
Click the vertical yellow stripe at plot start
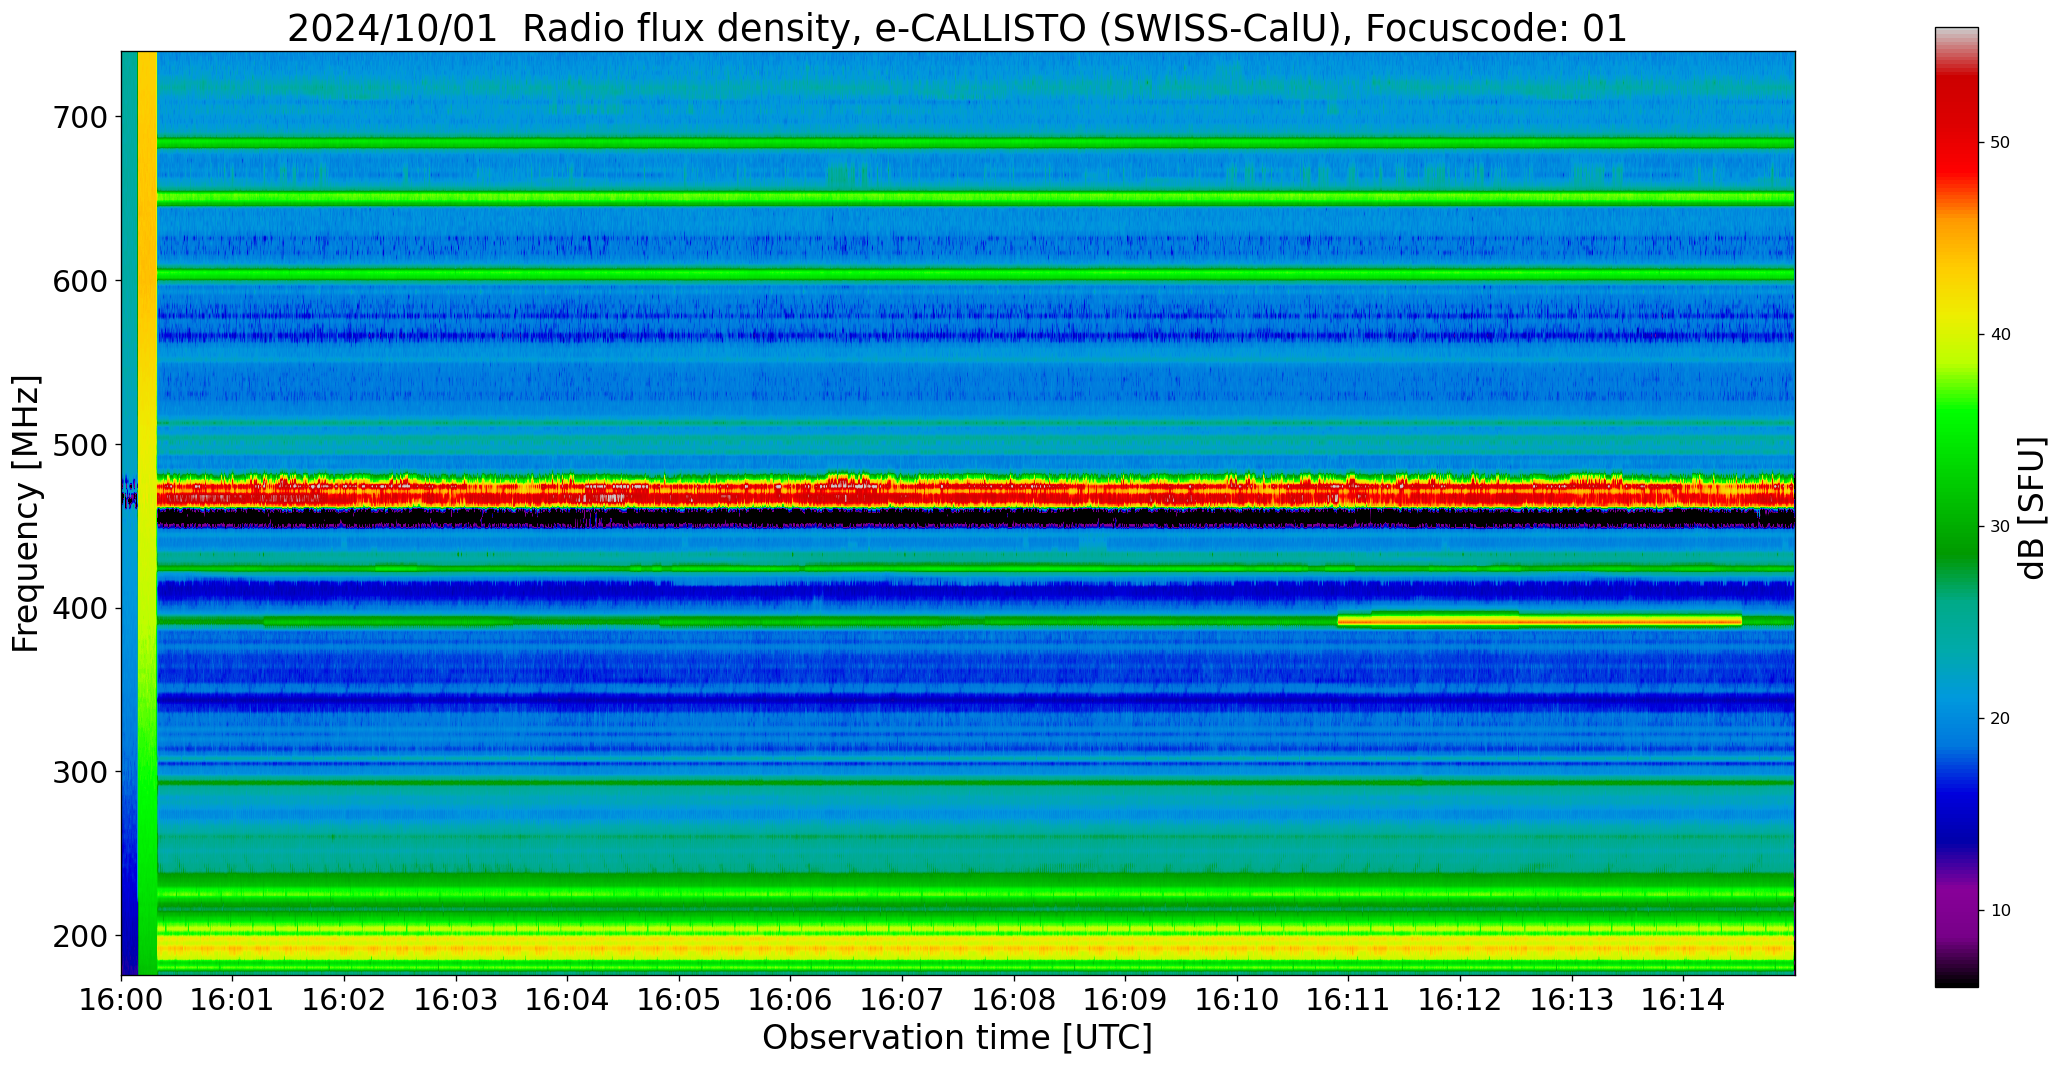(x=147, y=513)
